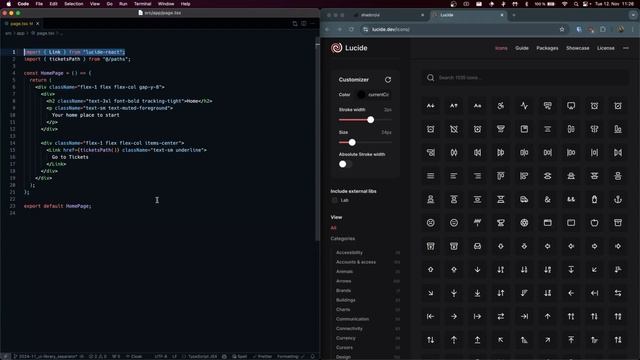Open the Icons nav tab
This screenshot has height=360, width=640.
coord(501,48)
